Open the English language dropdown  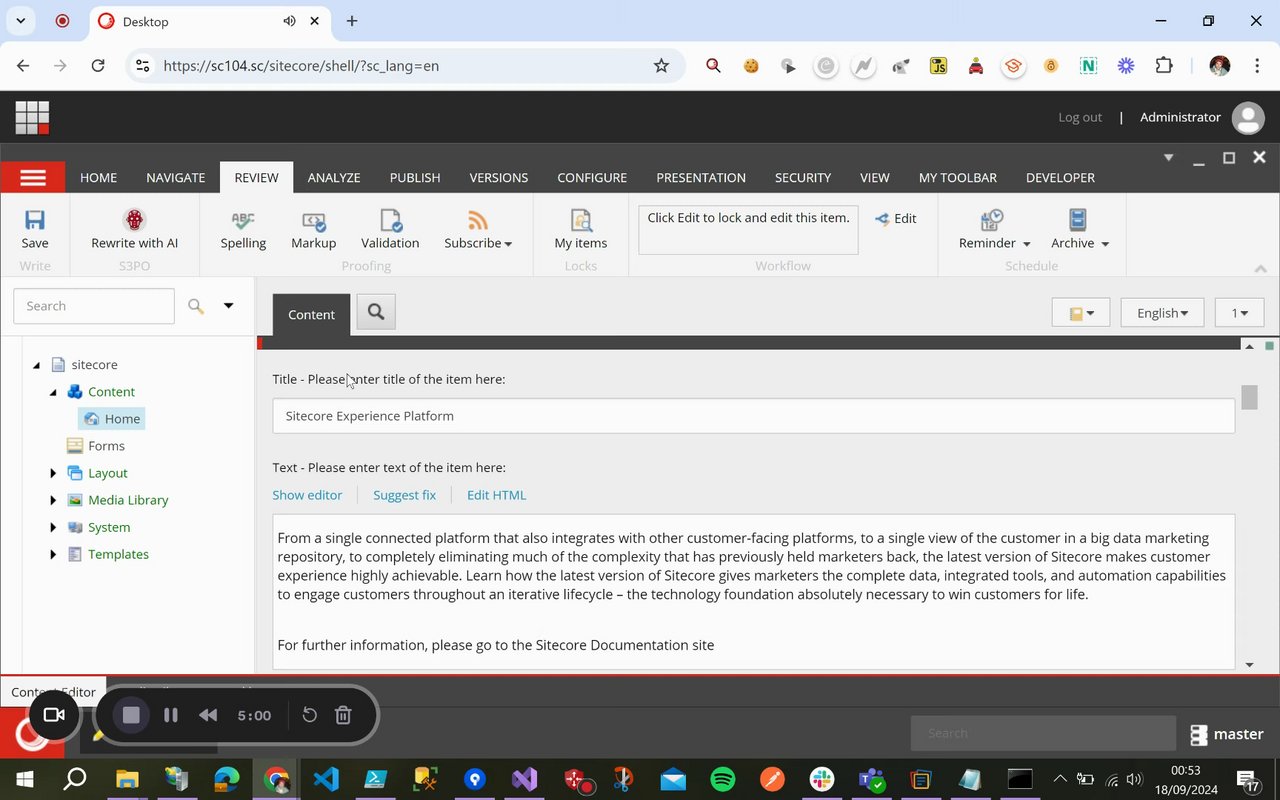pos(1162,313)
